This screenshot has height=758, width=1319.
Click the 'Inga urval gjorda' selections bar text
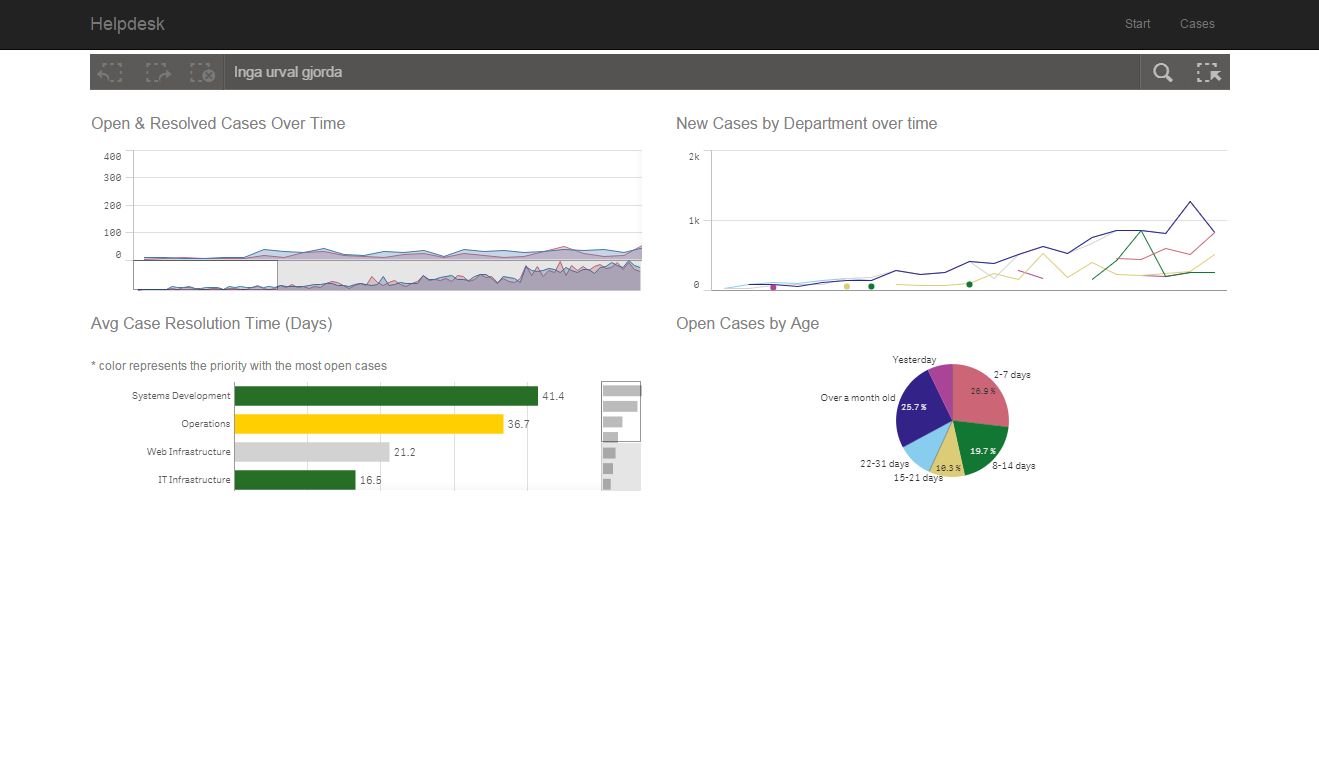(x=288, y=72)
